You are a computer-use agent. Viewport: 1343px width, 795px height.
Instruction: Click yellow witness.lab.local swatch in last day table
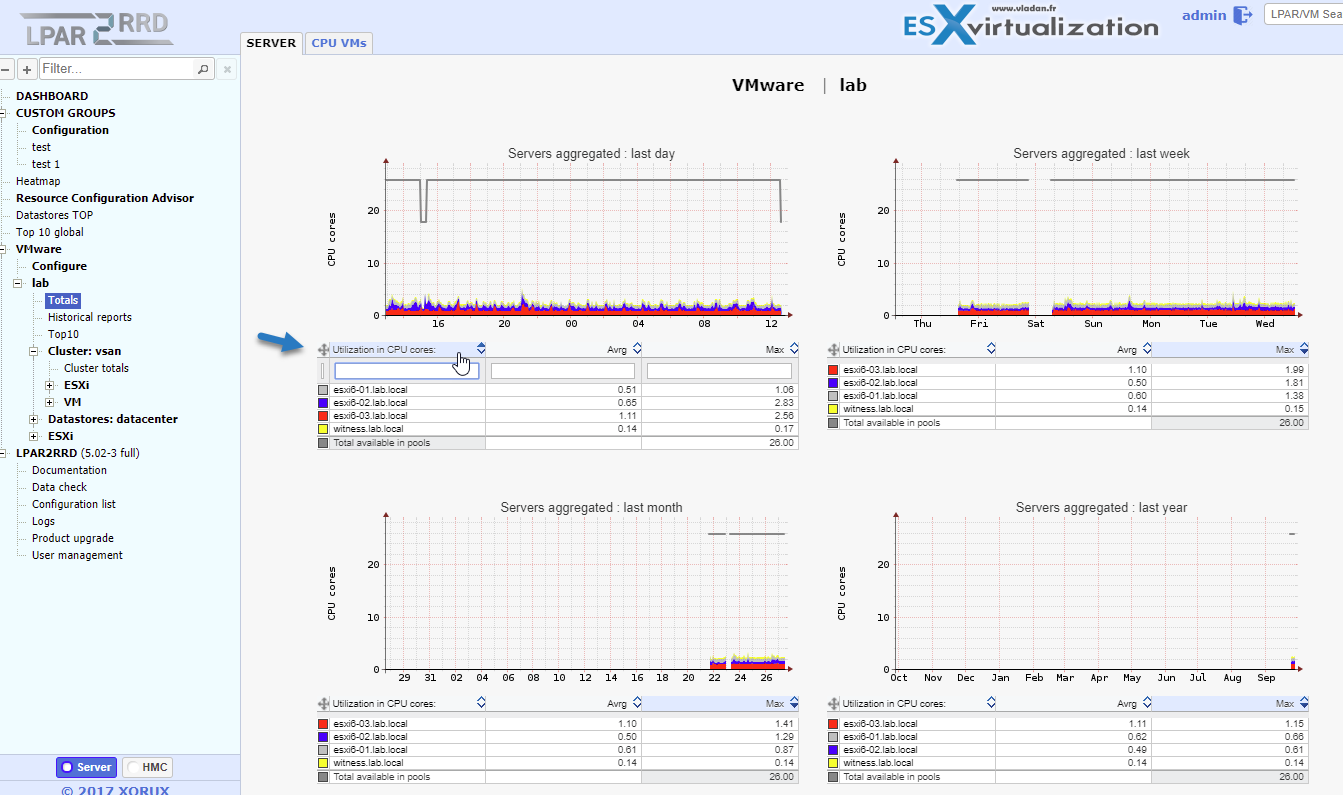click(323, 428)
